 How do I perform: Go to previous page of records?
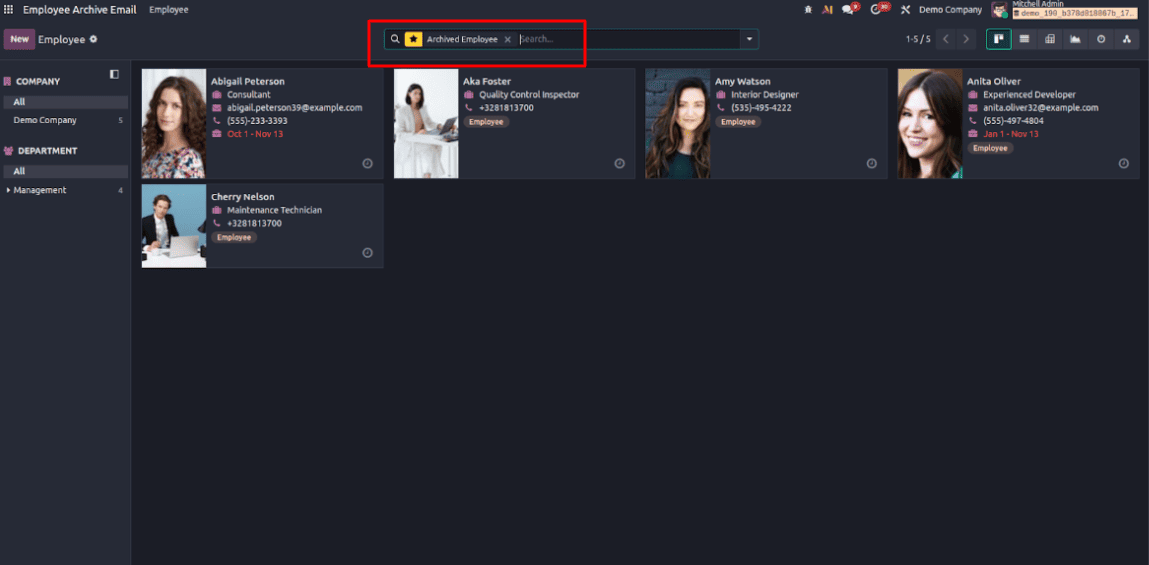point(946,39)
